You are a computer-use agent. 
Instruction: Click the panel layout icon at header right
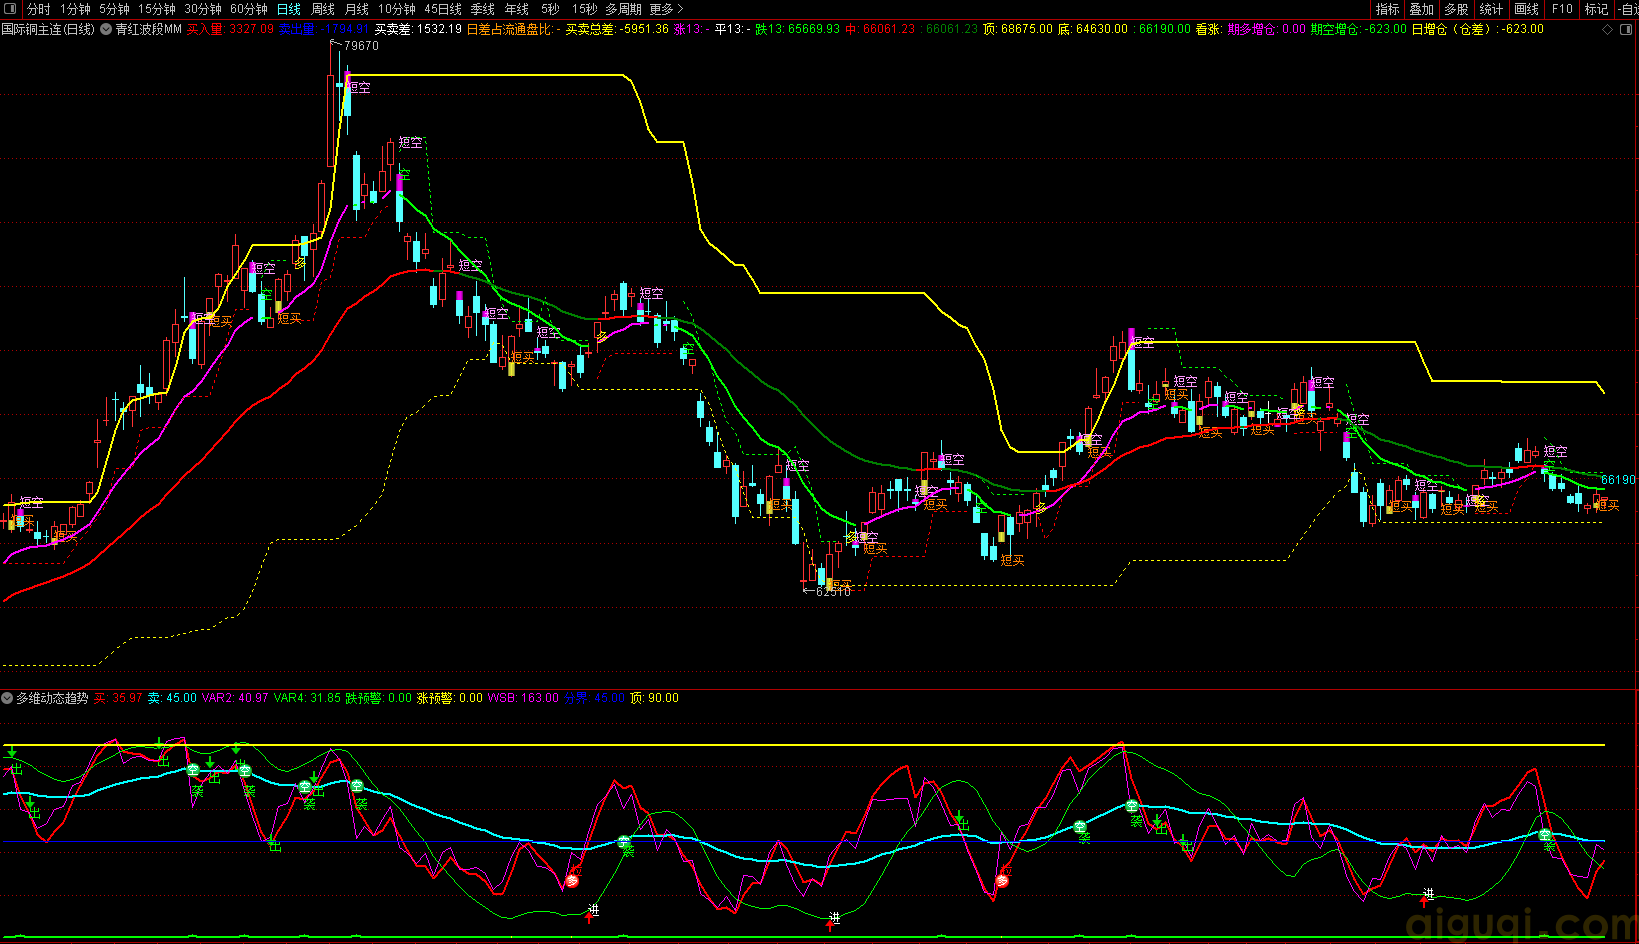[1626, 29]
